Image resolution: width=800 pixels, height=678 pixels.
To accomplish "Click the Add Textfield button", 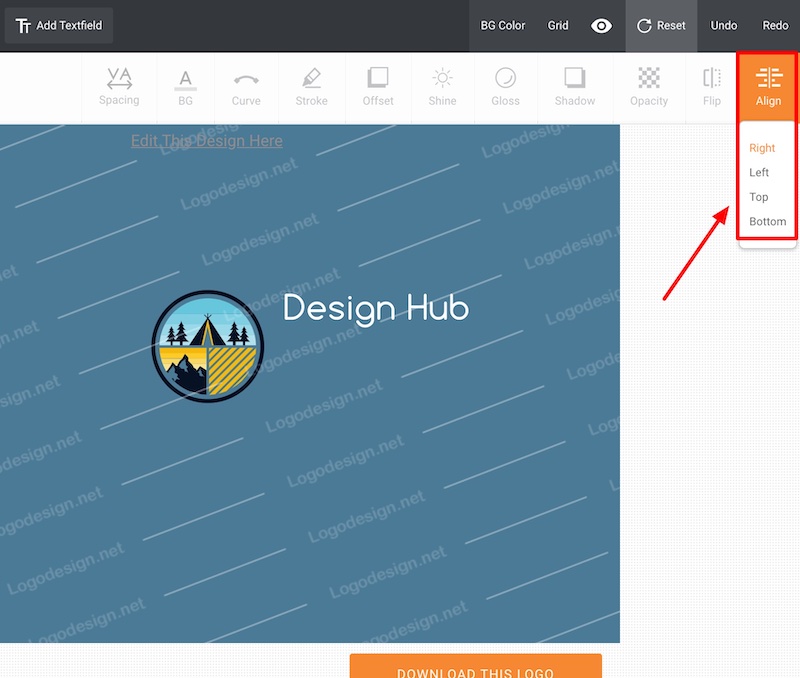I will pyautogui.click(x=59, y=26).
